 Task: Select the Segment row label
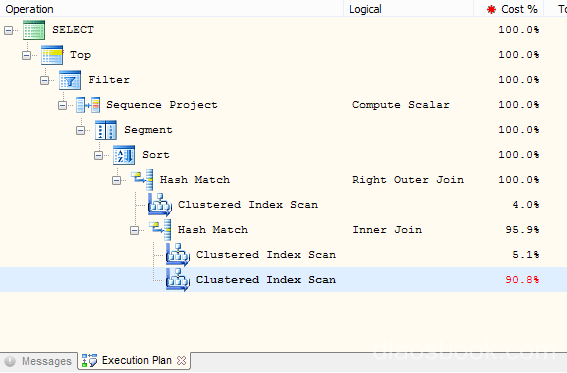point(148,130)
